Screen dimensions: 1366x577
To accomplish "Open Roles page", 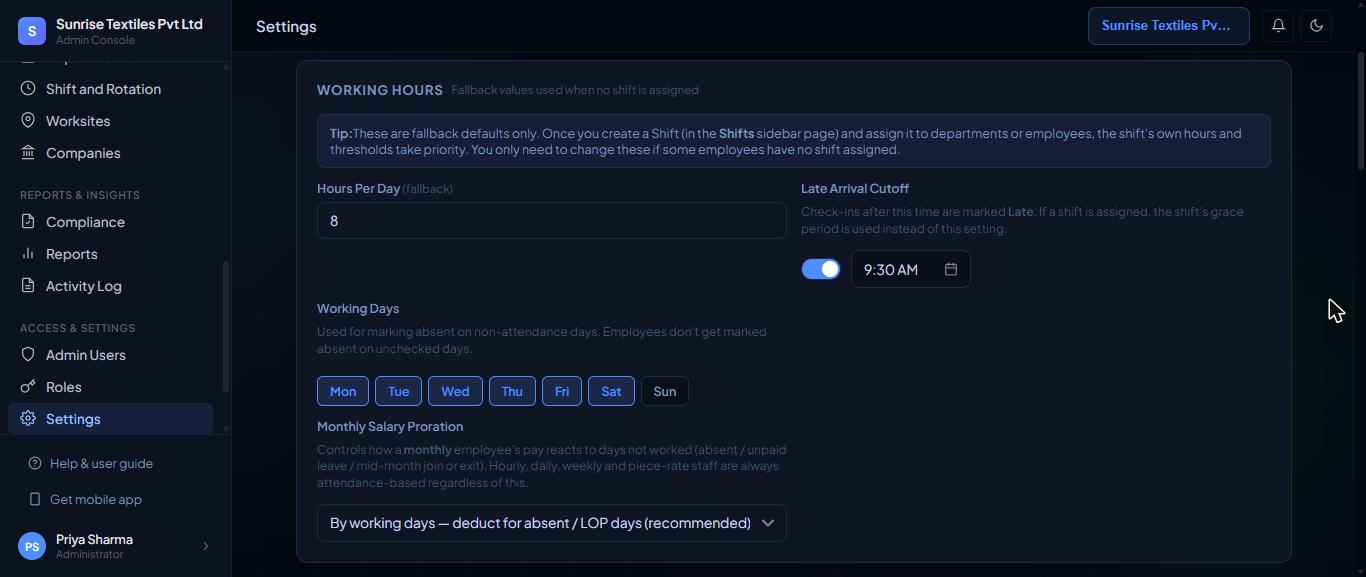I will tap(110, 387).
